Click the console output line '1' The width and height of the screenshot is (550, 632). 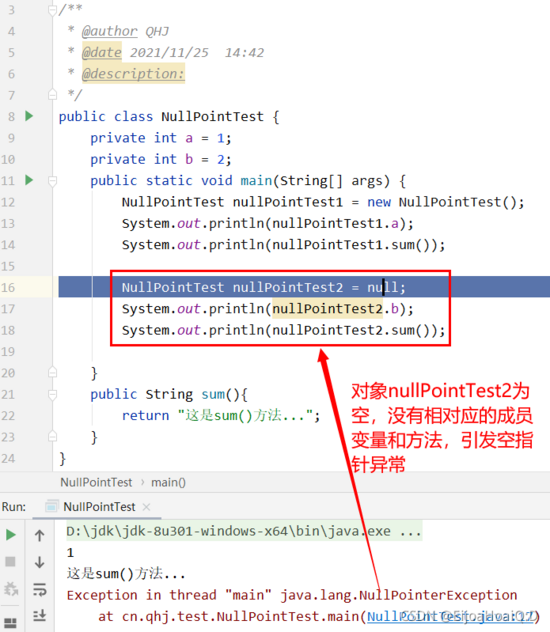[x=71, y=553]
